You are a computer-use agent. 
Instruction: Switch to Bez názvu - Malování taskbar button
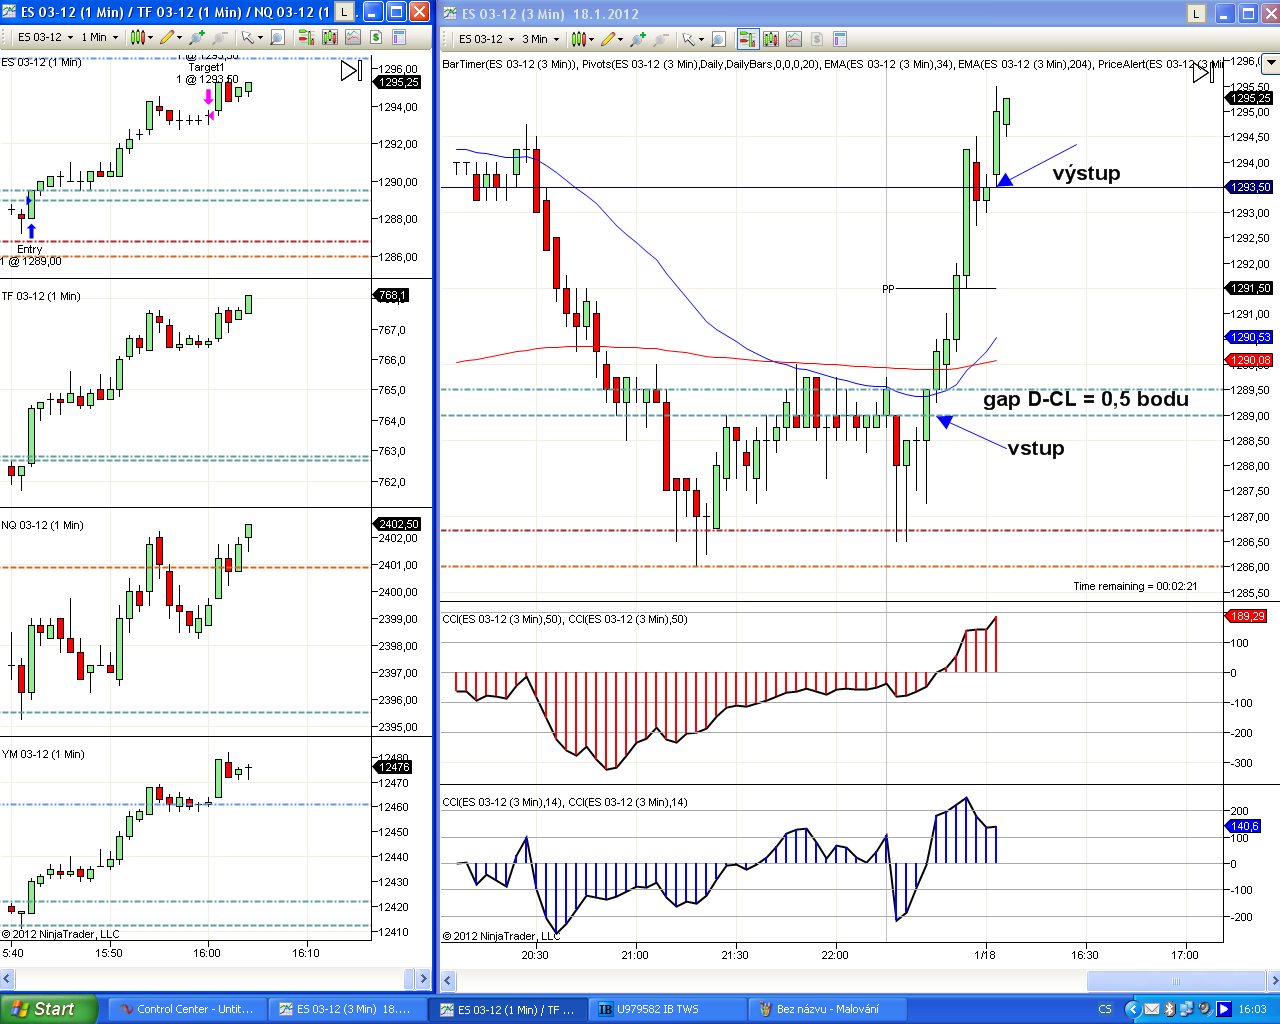click(828, 1009)
